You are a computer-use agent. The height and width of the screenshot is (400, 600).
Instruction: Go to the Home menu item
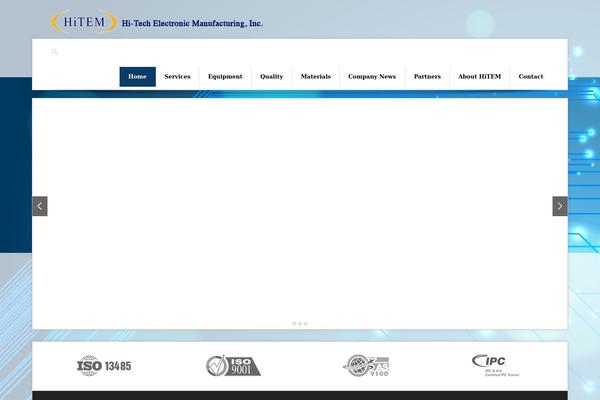coord(137,77)
